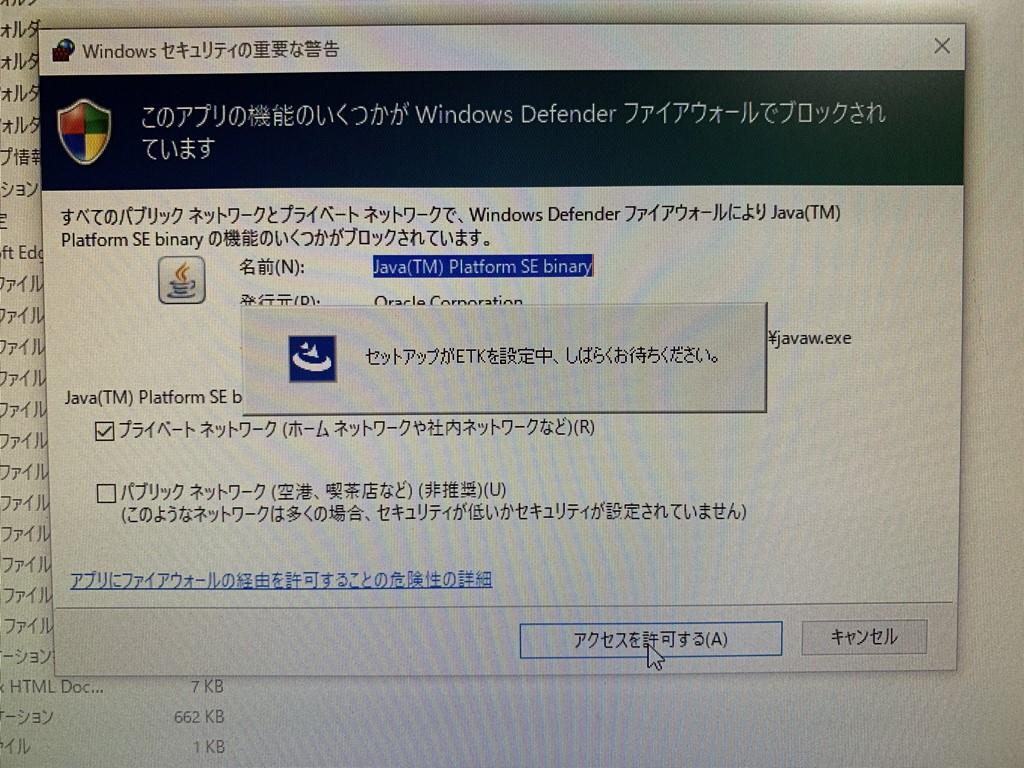Viewport: 1024px width, 768px height.
Task: Click the 662 KB file size entry
Action: [x=199, y=717]
